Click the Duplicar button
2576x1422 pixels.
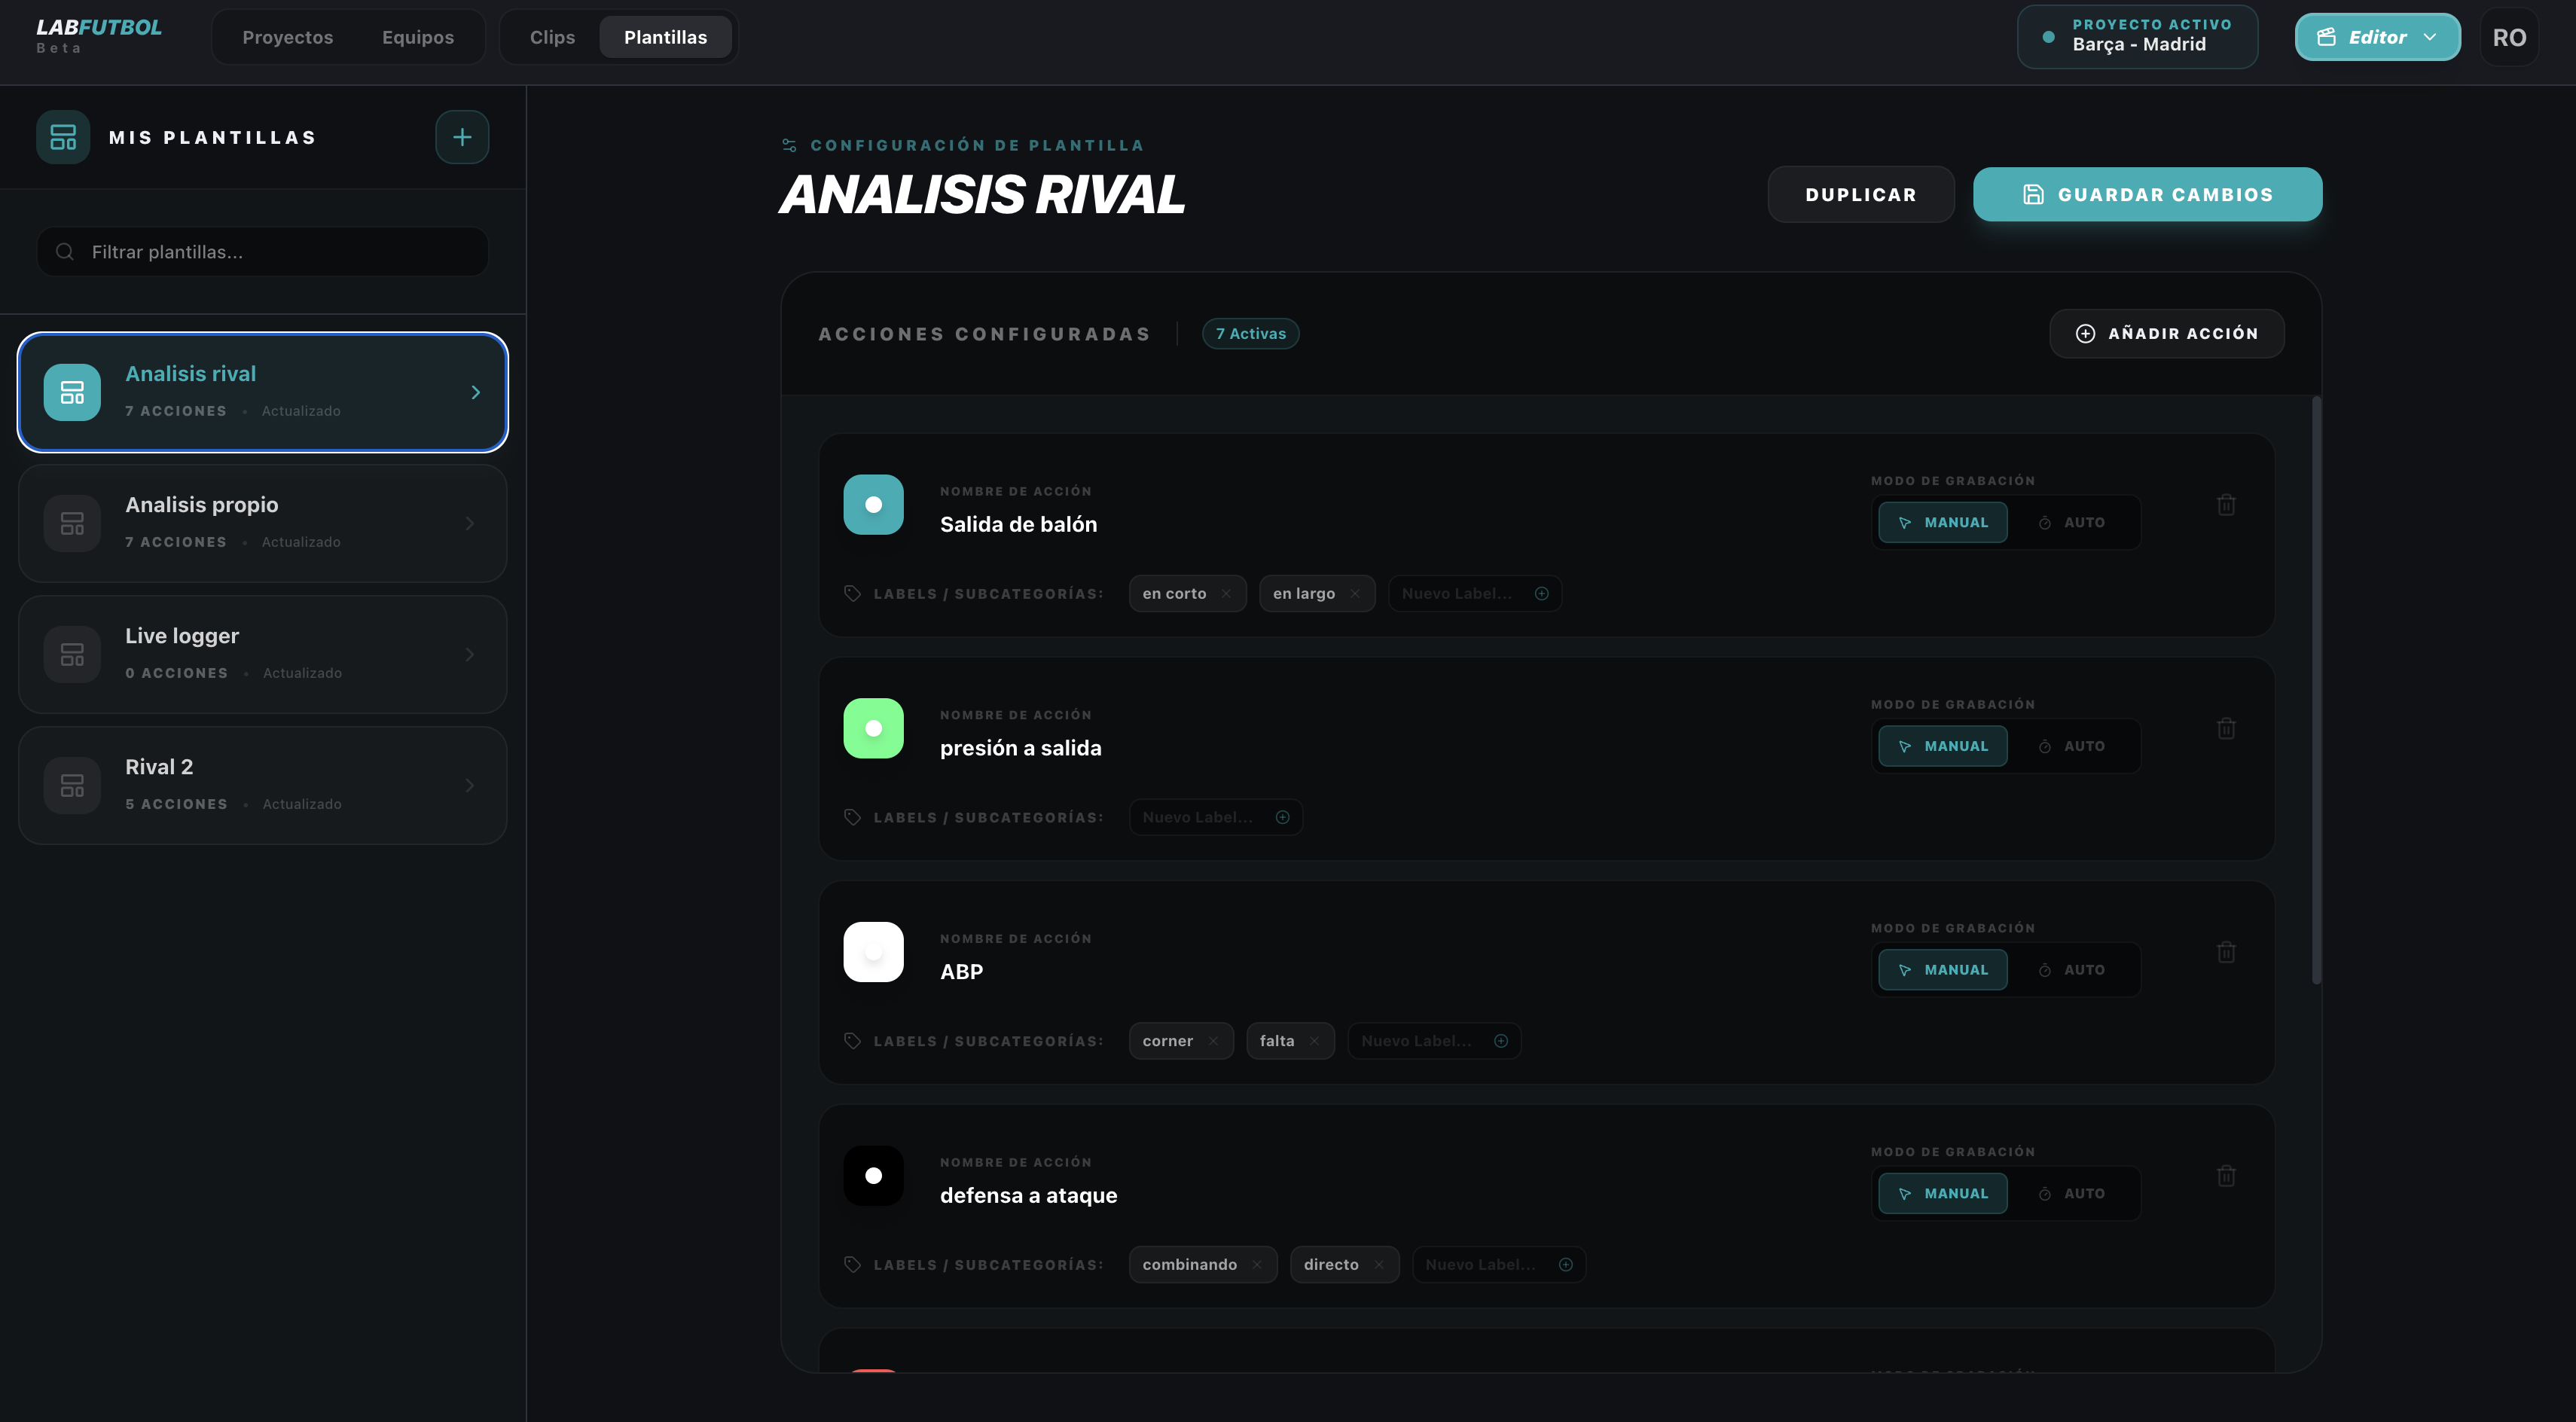1861,194
